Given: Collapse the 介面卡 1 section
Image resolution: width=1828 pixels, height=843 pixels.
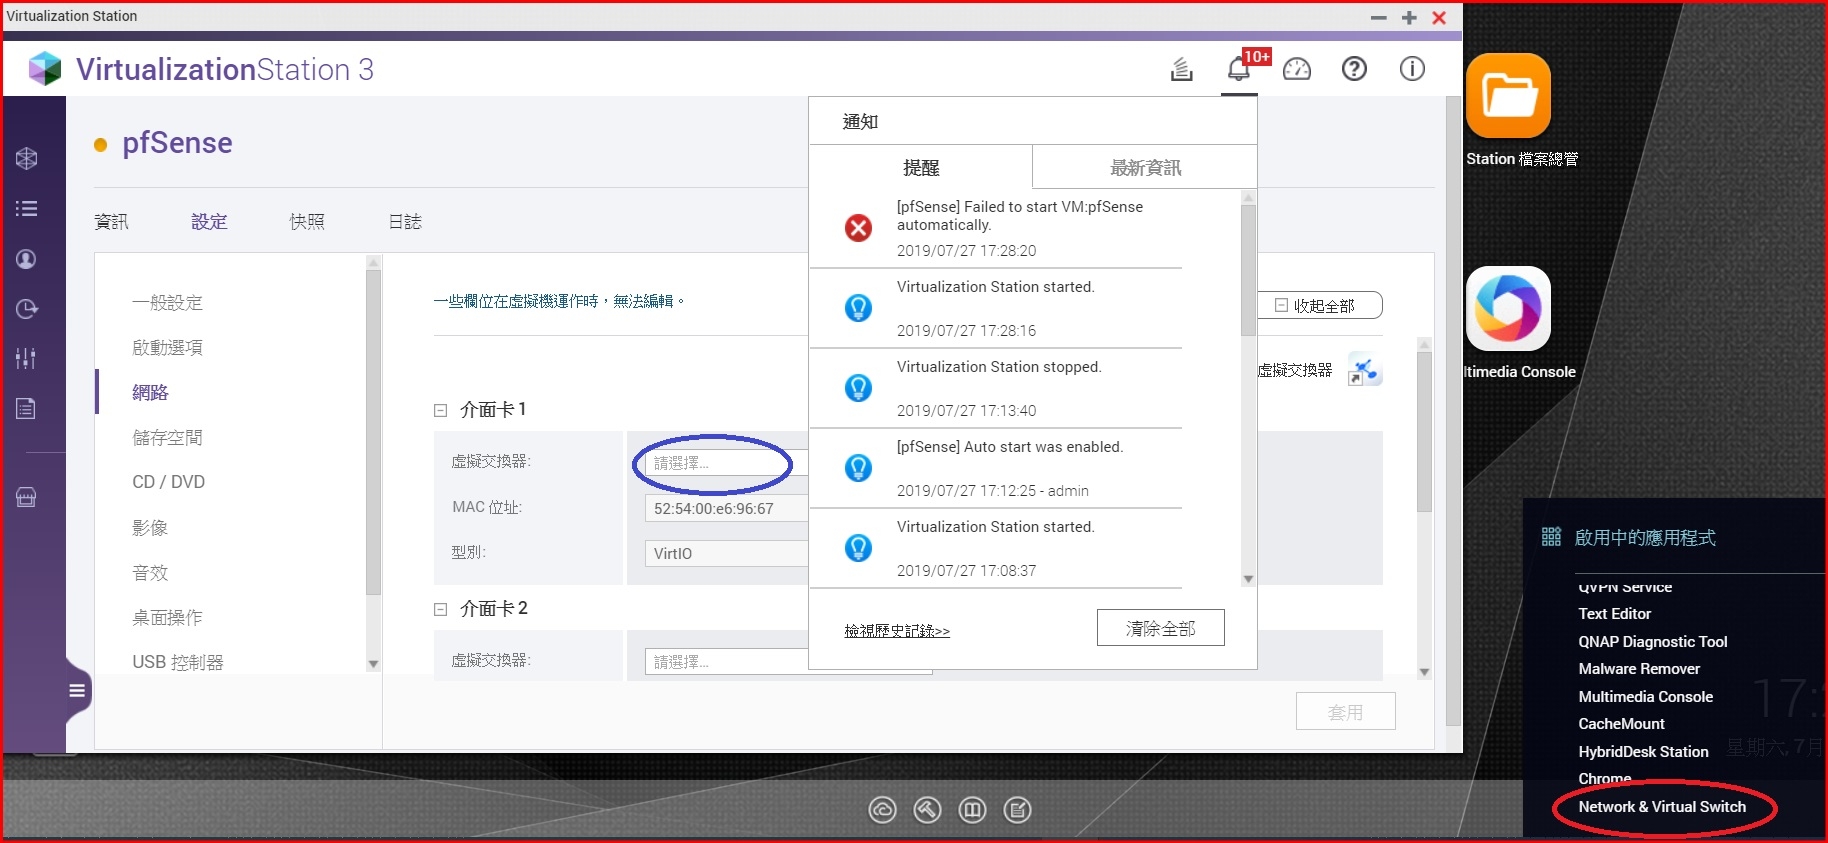Looking at the screenshot, I should pyautogui.click(x=440, y=410).
